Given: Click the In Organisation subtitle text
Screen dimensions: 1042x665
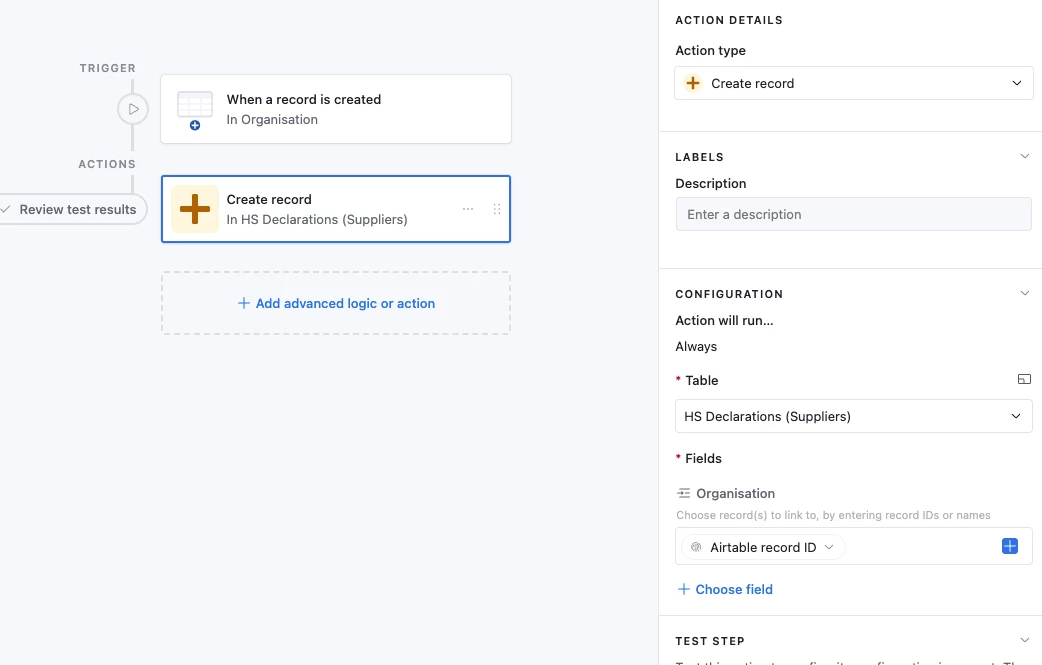Looking at the screenshot, I should point(272,120).
